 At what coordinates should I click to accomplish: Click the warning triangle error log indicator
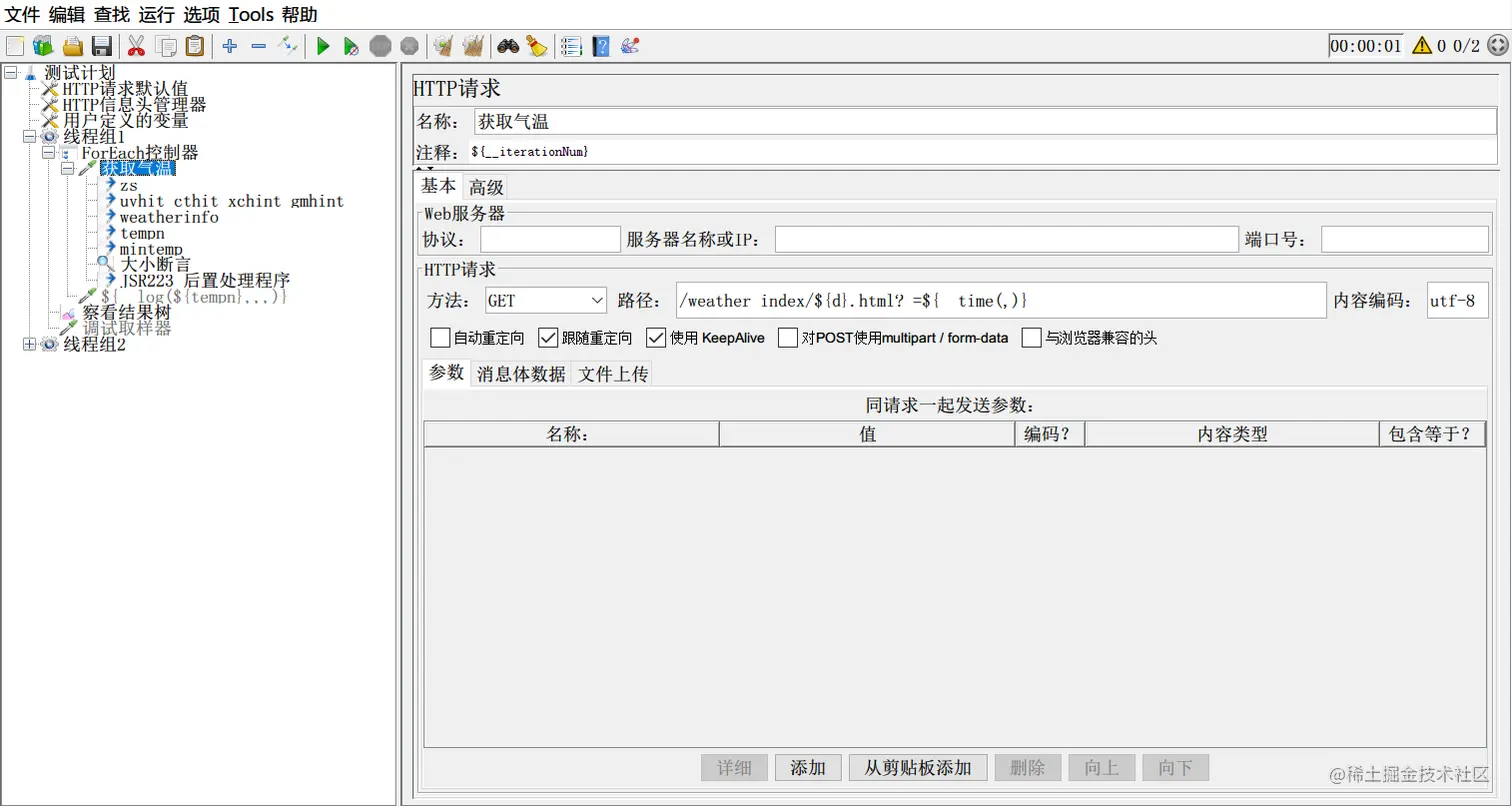click(x=1421, y=45)
